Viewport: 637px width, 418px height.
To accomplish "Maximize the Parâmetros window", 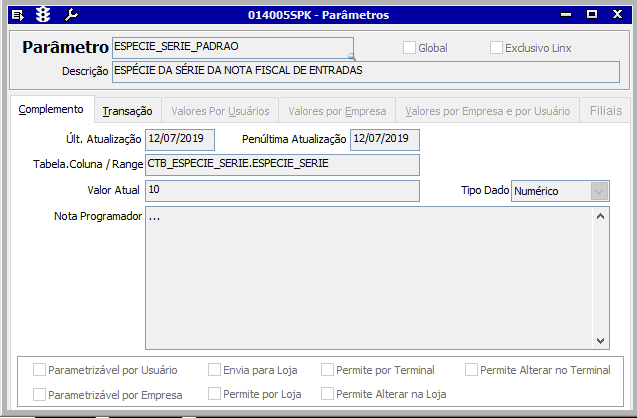I will click(592, 15).
